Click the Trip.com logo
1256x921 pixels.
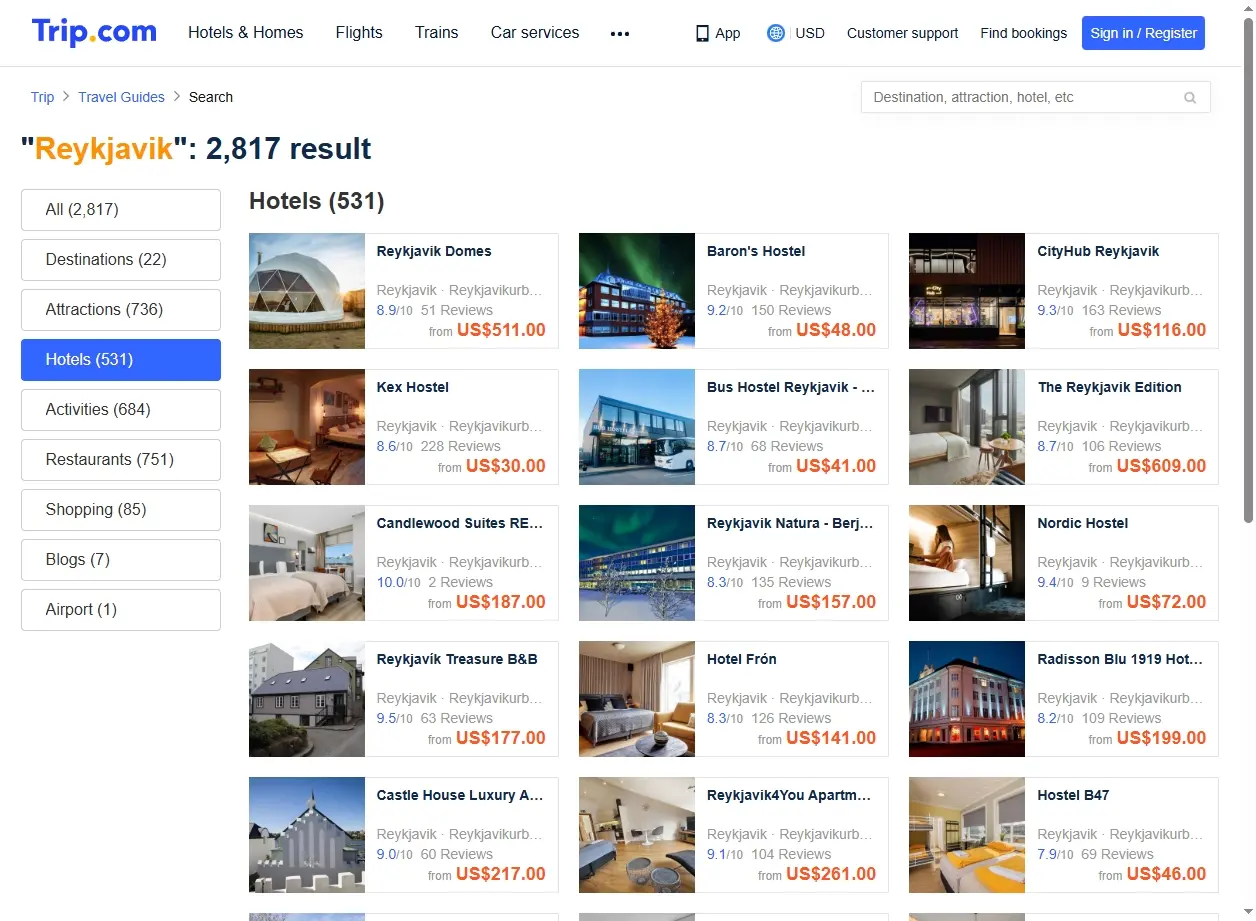94,32
